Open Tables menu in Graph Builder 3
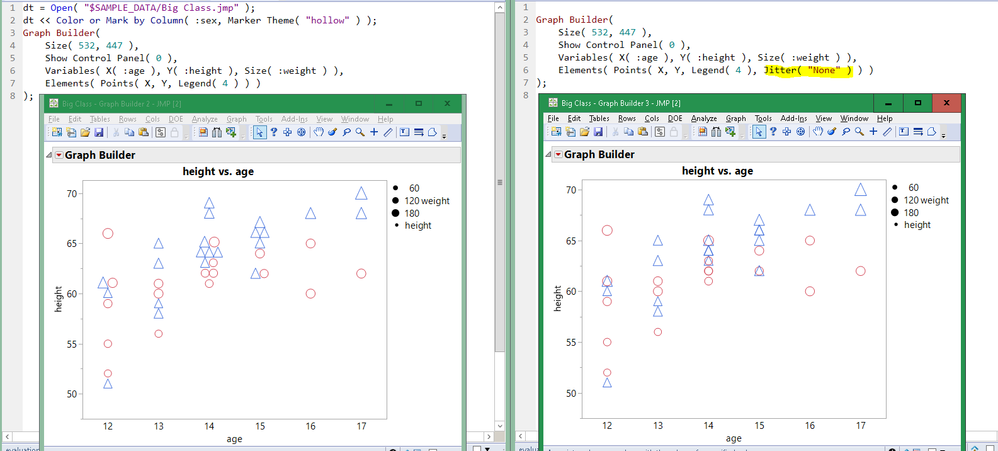The width and height of the screenshot is (998, 451). 599,118
